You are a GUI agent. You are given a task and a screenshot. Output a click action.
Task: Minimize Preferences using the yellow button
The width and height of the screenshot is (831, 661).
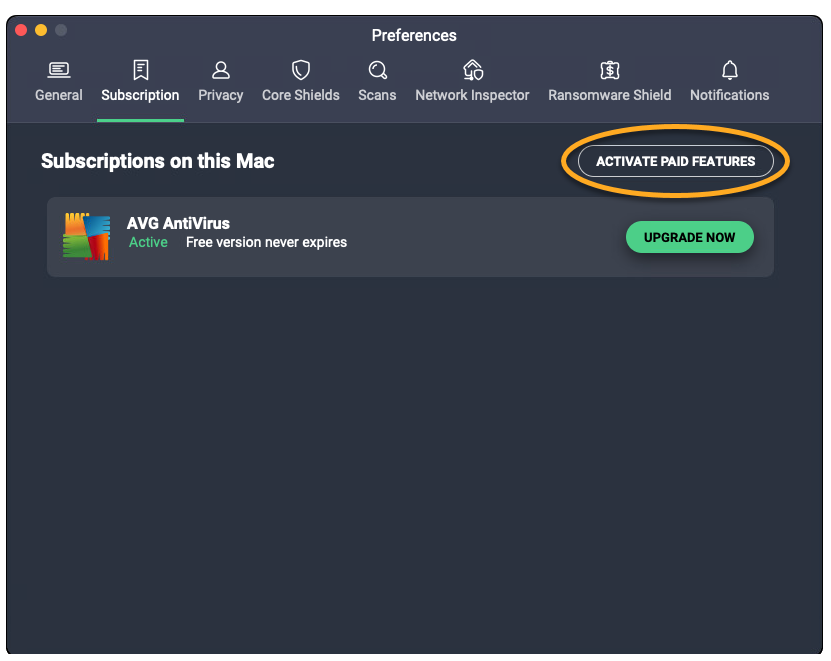(41, 30)
